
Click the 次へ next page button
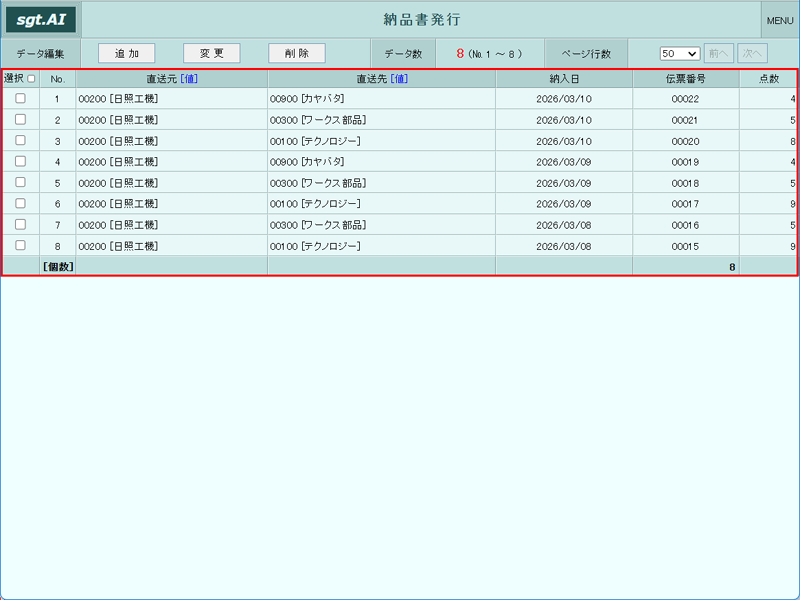752,53
